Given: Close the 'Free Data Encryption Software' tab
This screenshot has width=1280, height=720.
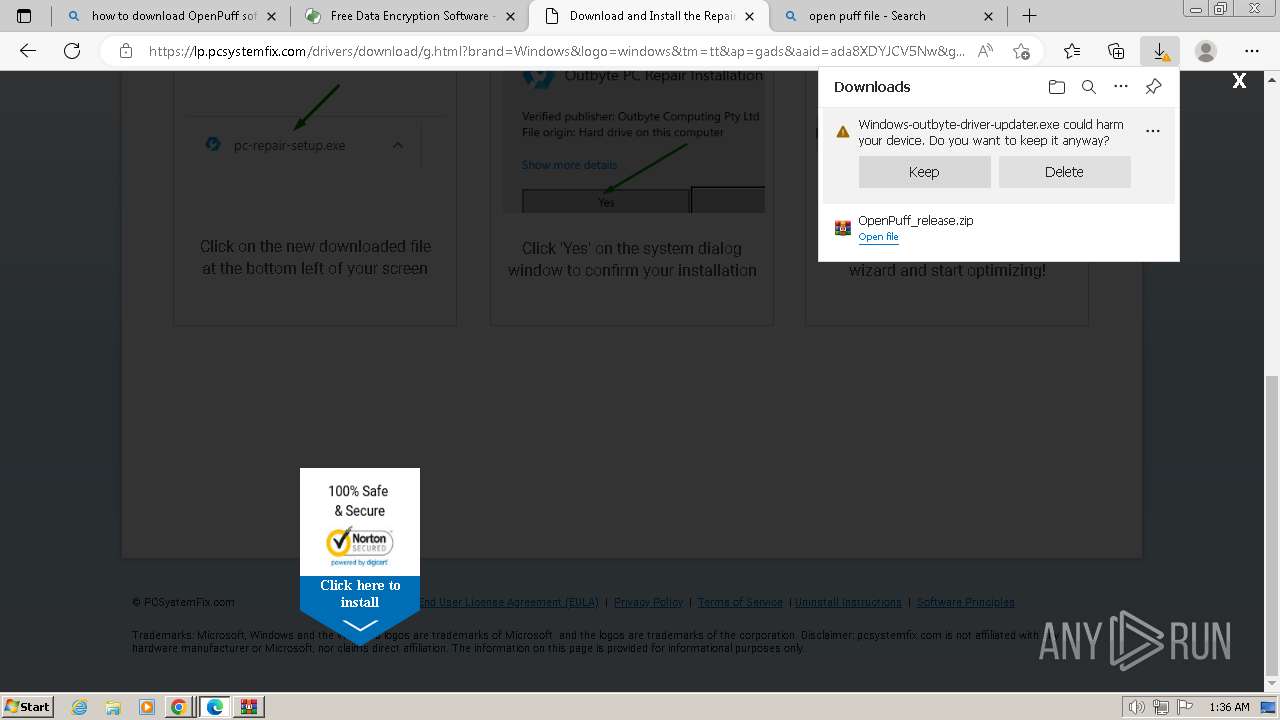Looking at the screenshot, I should [510, 16].
